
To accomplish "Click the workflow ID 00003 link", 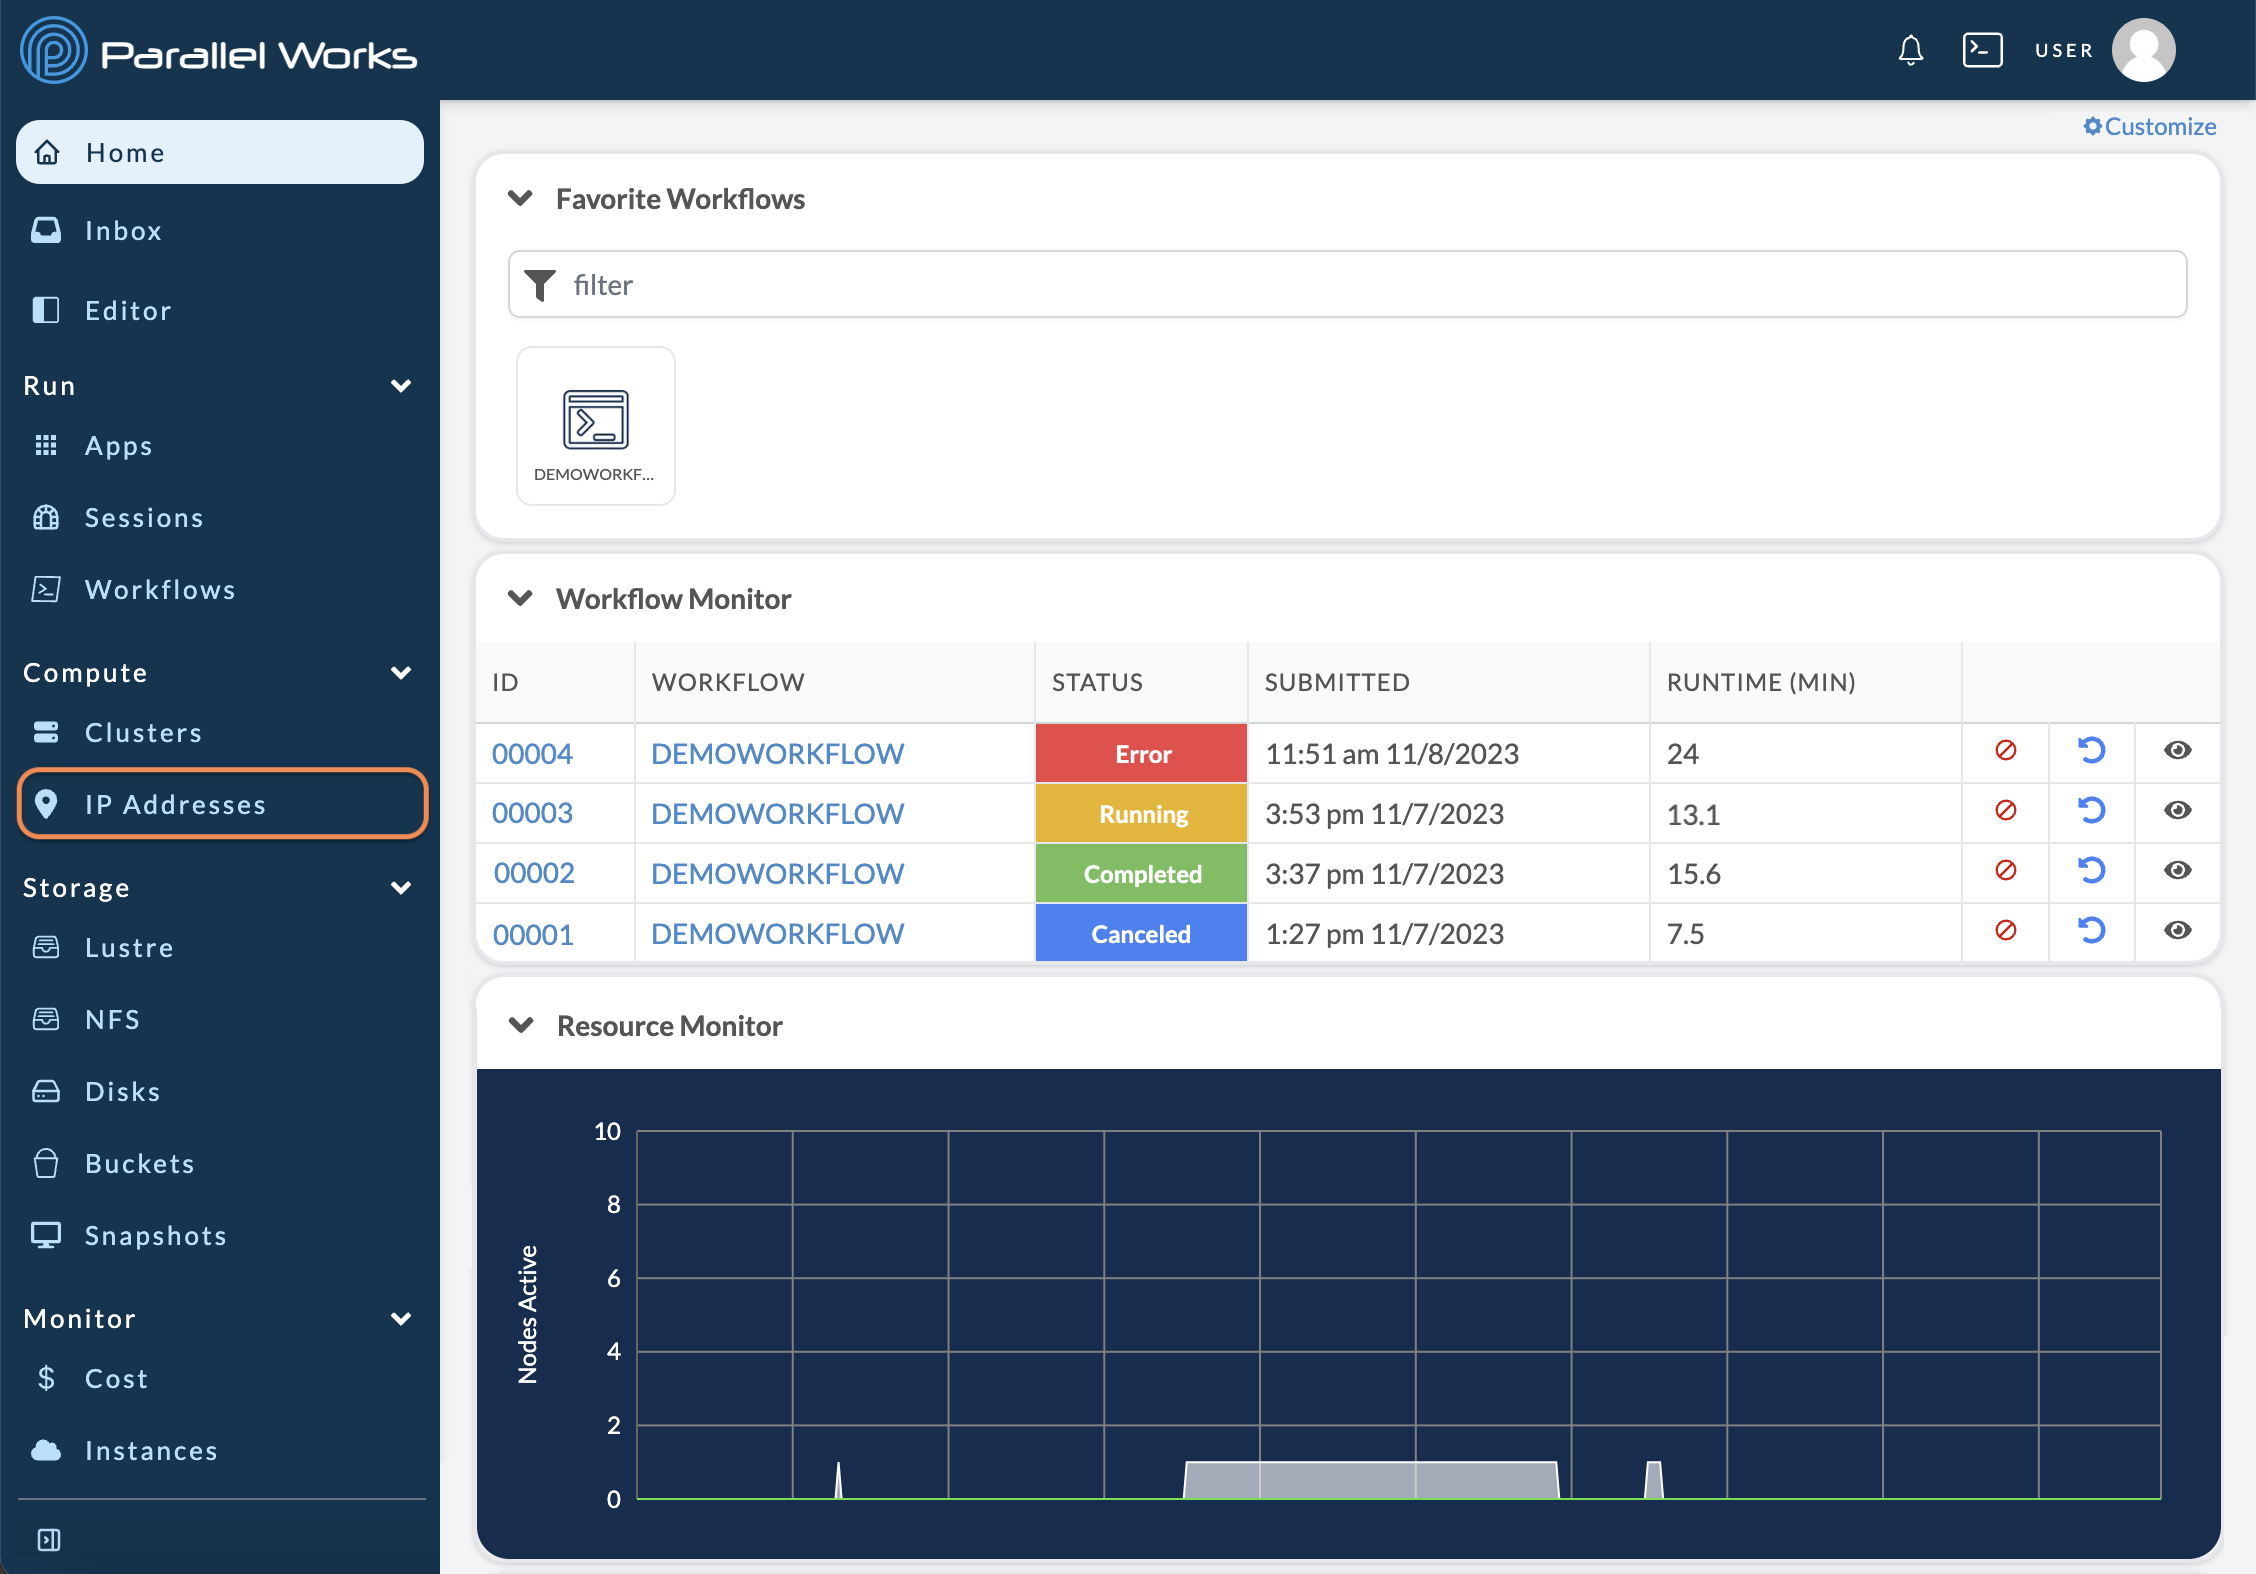I will click(533, 813).
